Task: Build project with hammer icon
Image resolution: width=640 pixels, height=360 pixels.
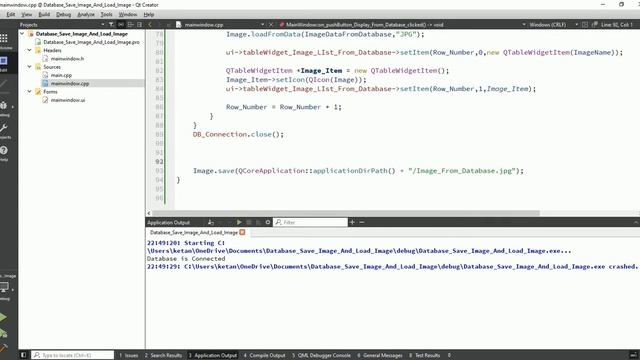Action: point(3,348)
